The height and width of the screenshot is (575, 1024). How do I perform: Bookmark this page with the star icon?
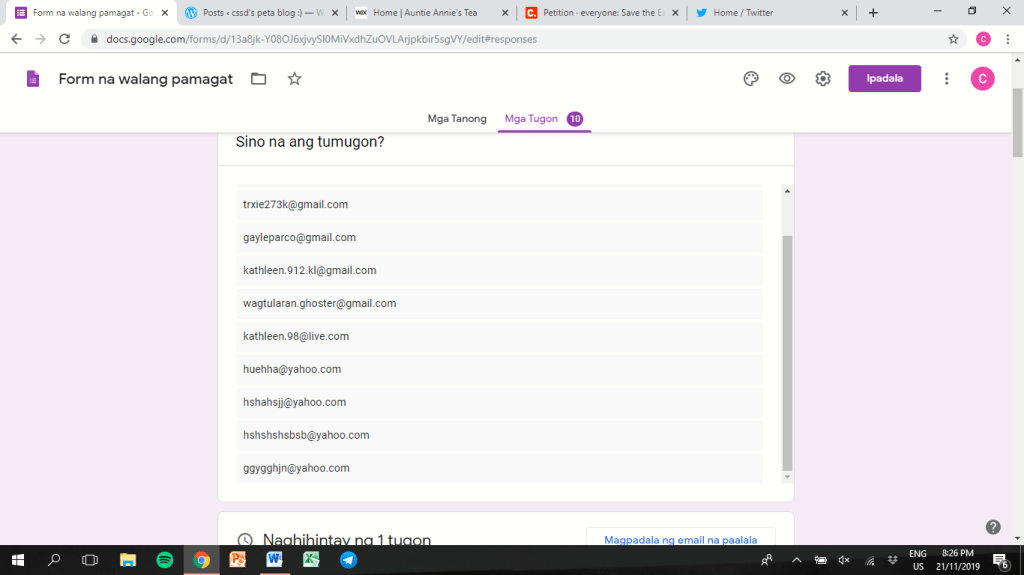[x=953, y=39]
